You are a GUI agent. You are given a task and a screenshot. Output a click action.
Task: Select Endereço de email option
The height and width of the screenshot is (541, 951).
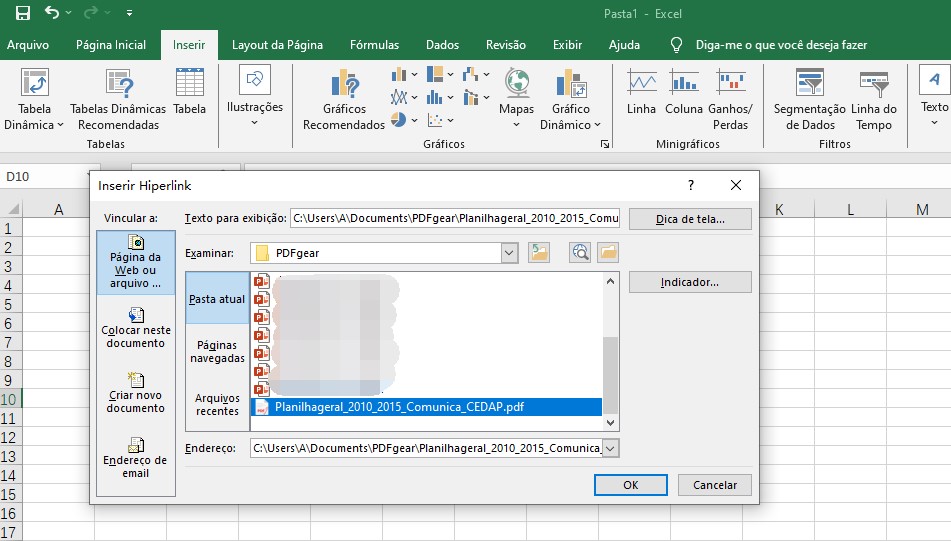136,458
